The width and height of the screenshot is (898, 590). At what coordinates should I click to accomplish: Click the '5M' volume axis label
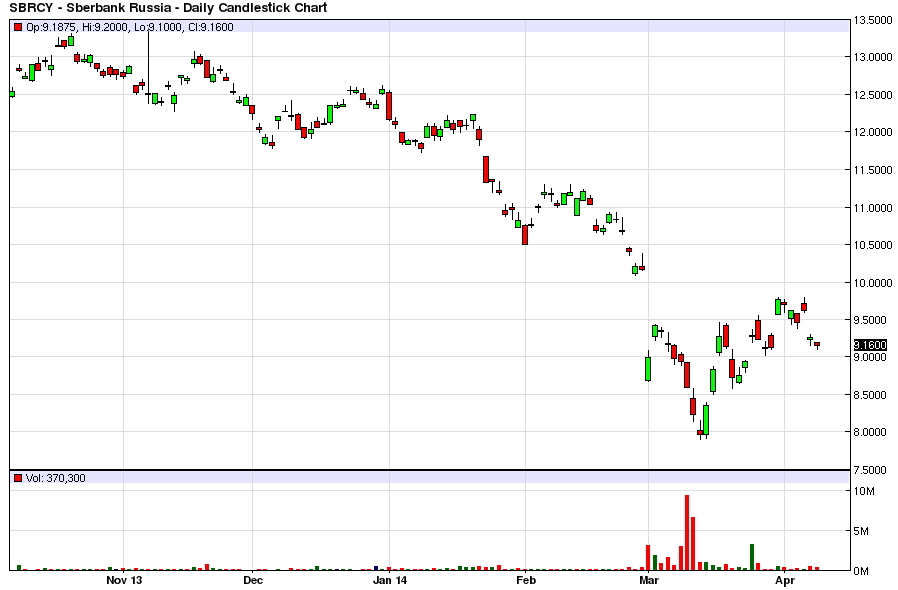(861, 532)
